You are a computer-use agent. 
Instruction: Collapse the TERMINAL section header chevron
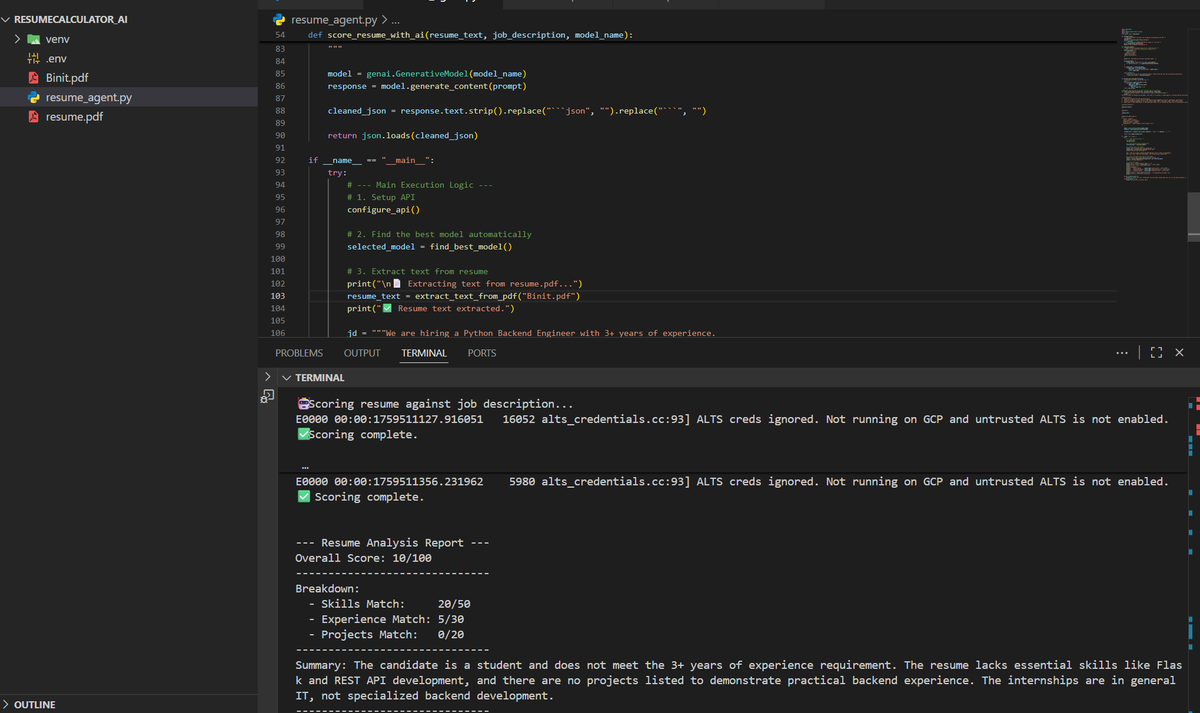(287, 378)
